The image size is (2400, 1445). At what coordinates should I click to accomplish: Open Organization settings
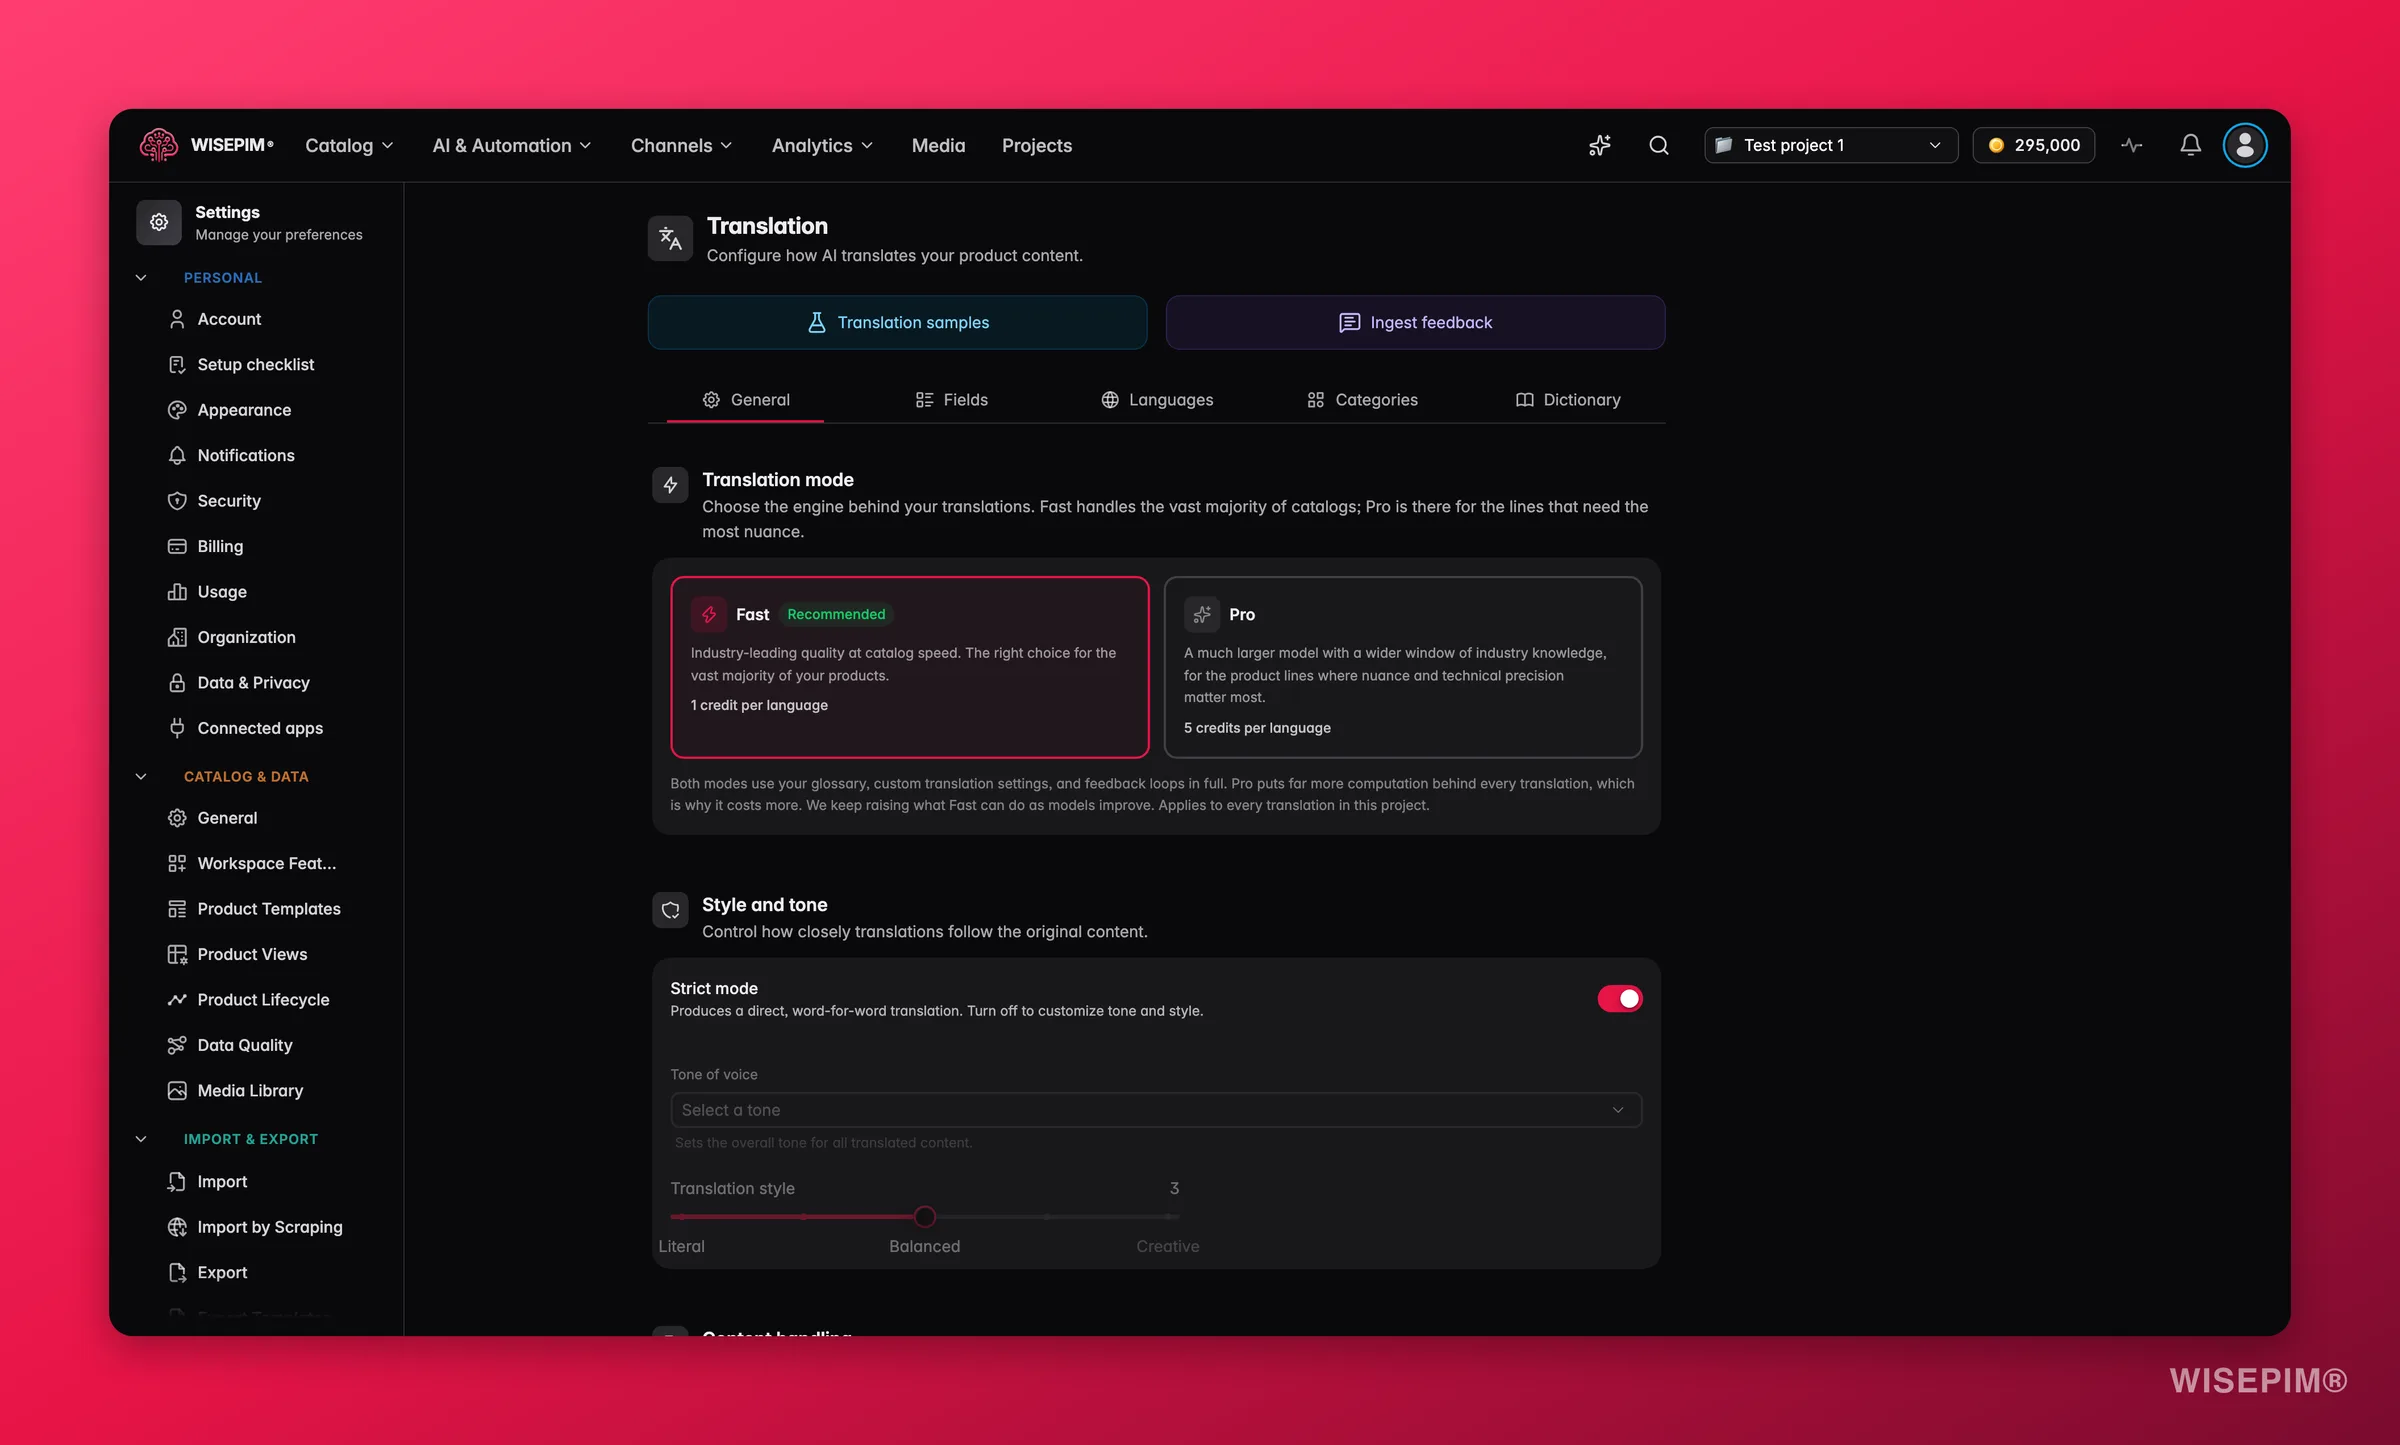[246, 637]
